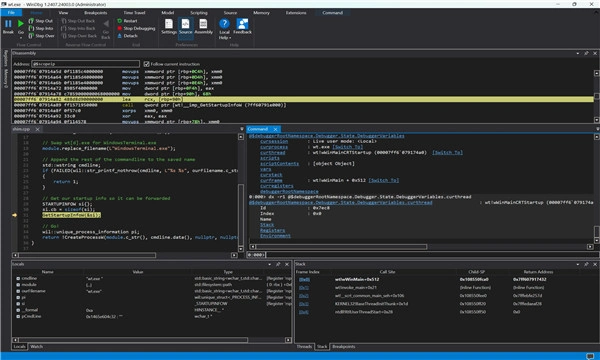
Task: Pin the Locals panel
Action: point(278,264)
